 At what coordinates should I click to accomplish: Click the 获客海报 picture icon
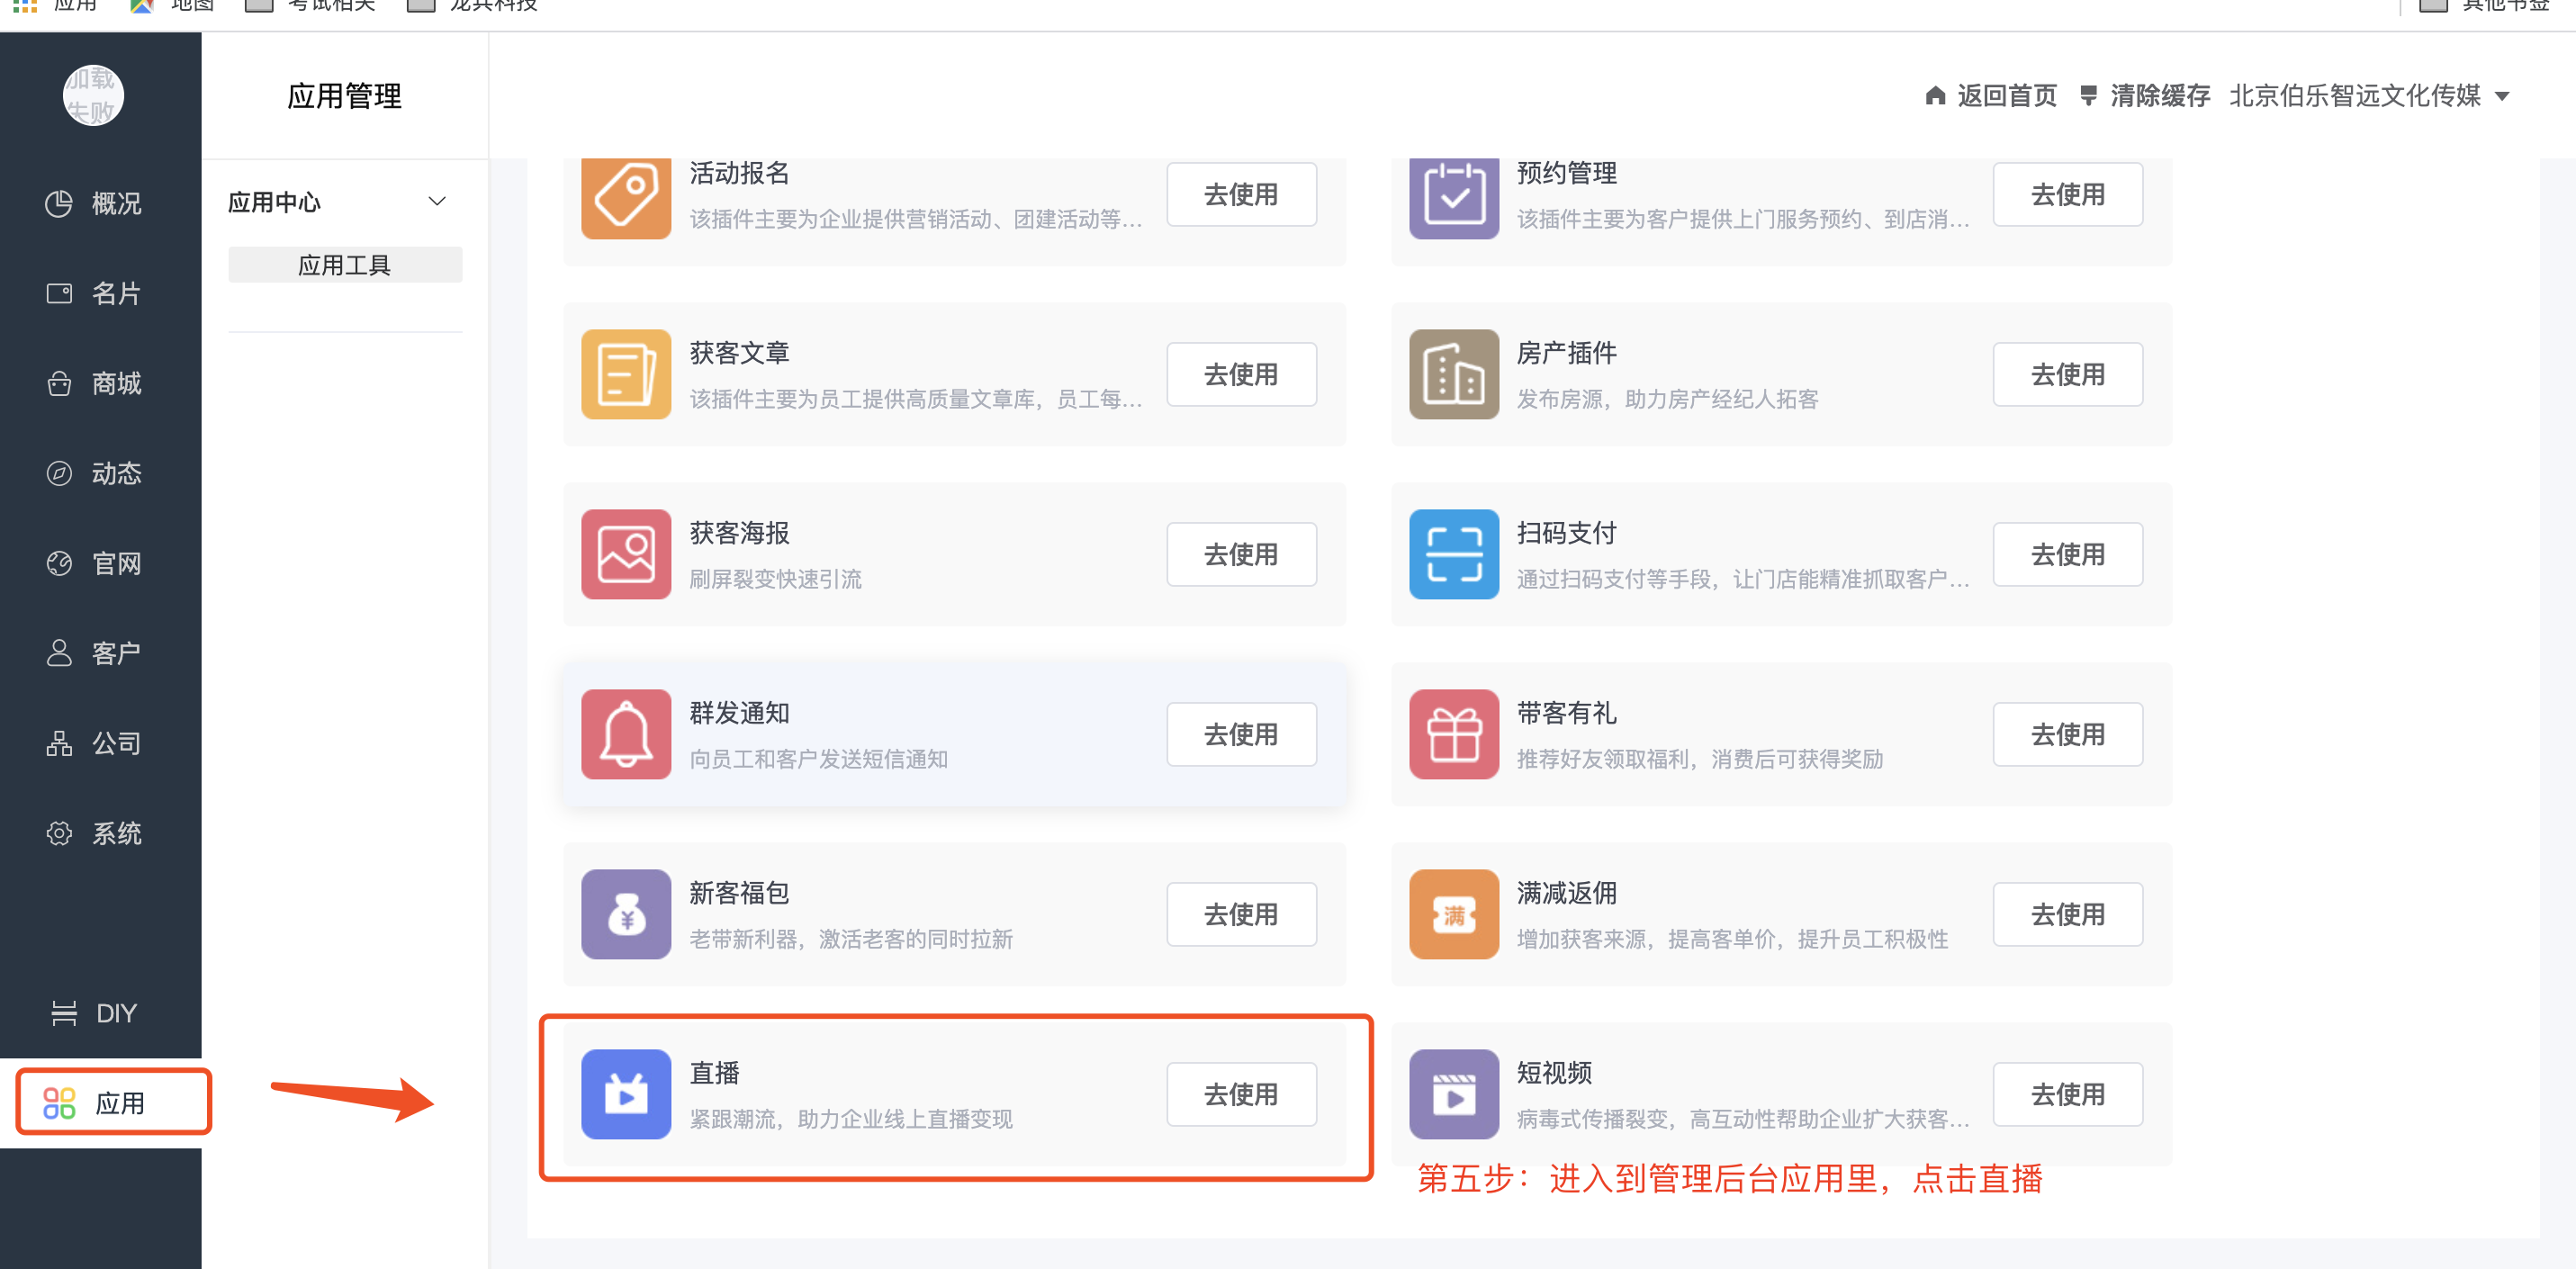[626, 554]
